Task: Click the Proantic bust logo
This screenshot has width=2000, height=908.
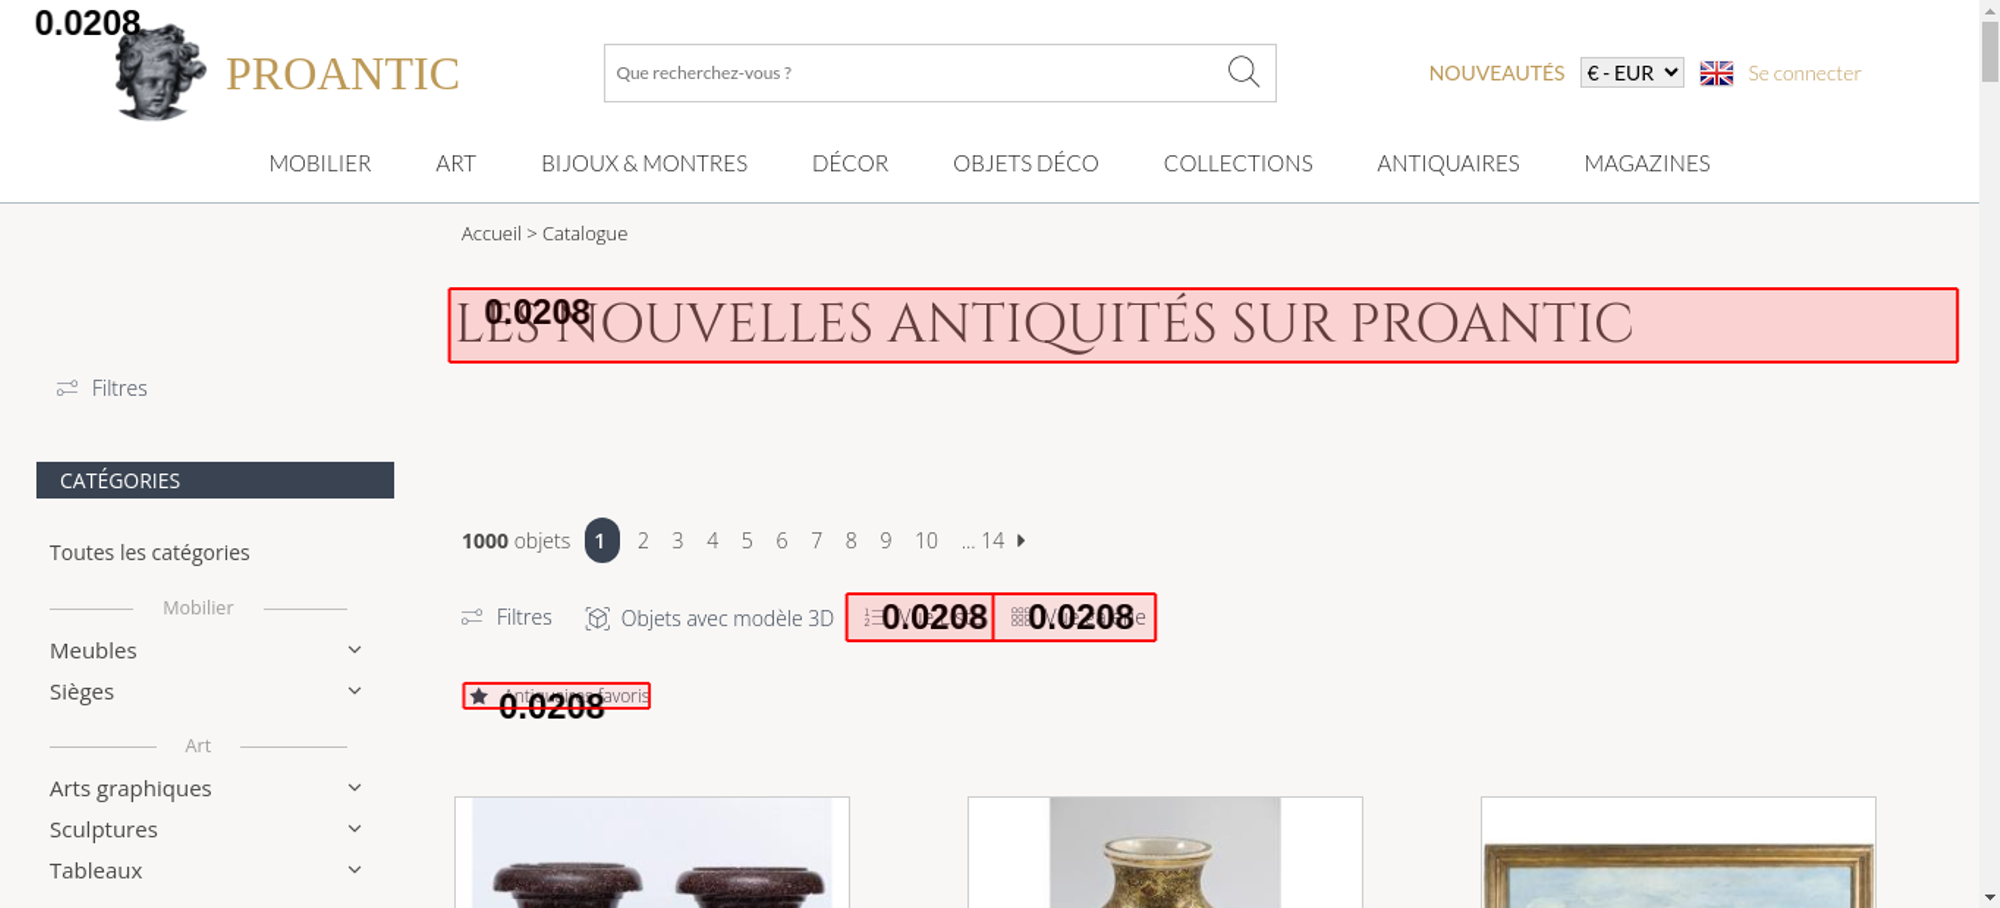Action: pos(160,73)
